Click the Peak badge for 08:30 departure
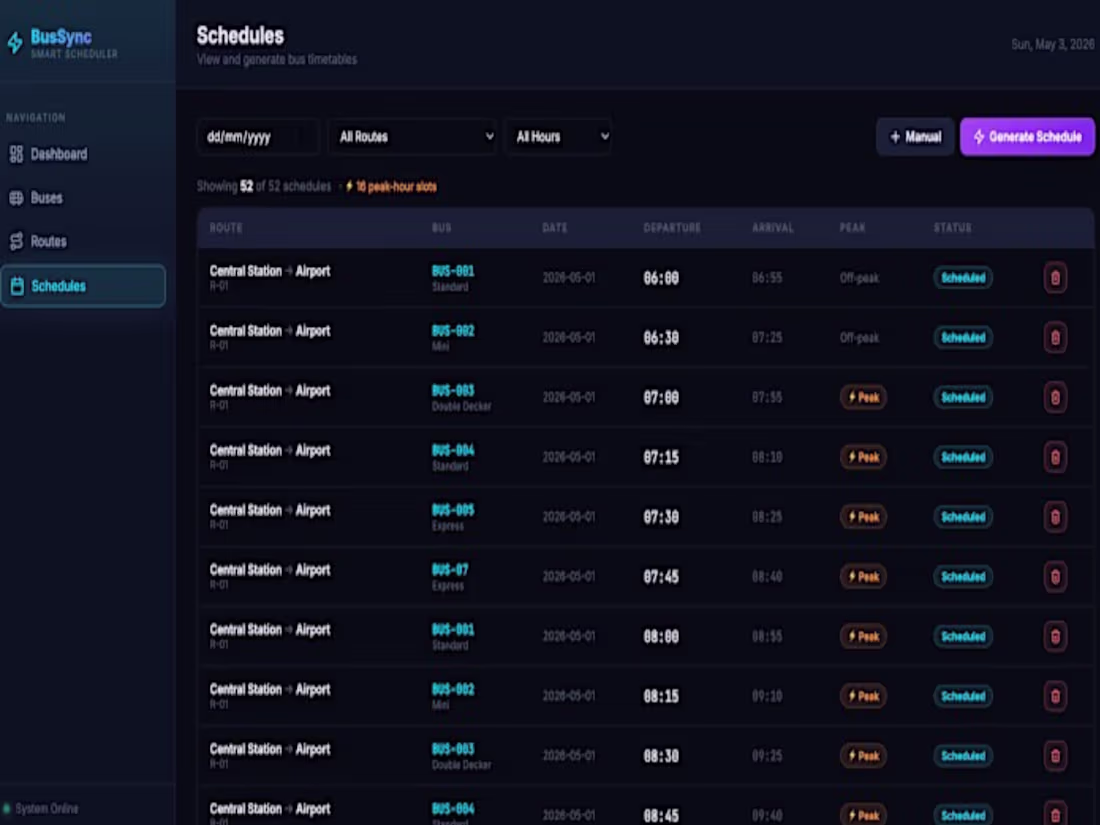Viewport: 1100px width, 825px height. pos(863,756)
